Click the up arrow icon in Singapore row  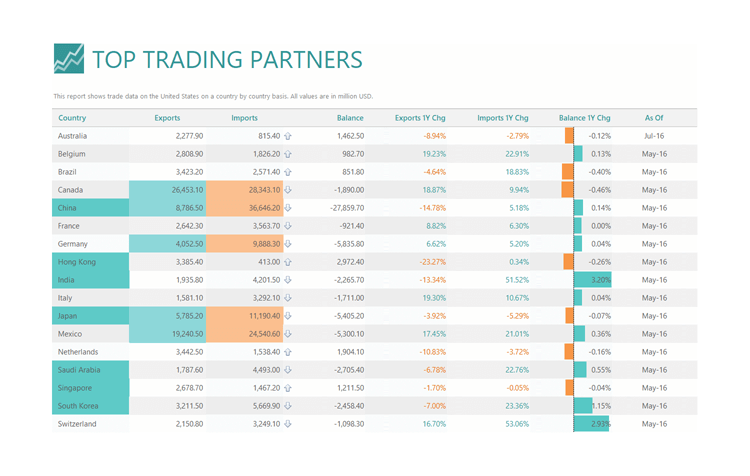[287, 388]
